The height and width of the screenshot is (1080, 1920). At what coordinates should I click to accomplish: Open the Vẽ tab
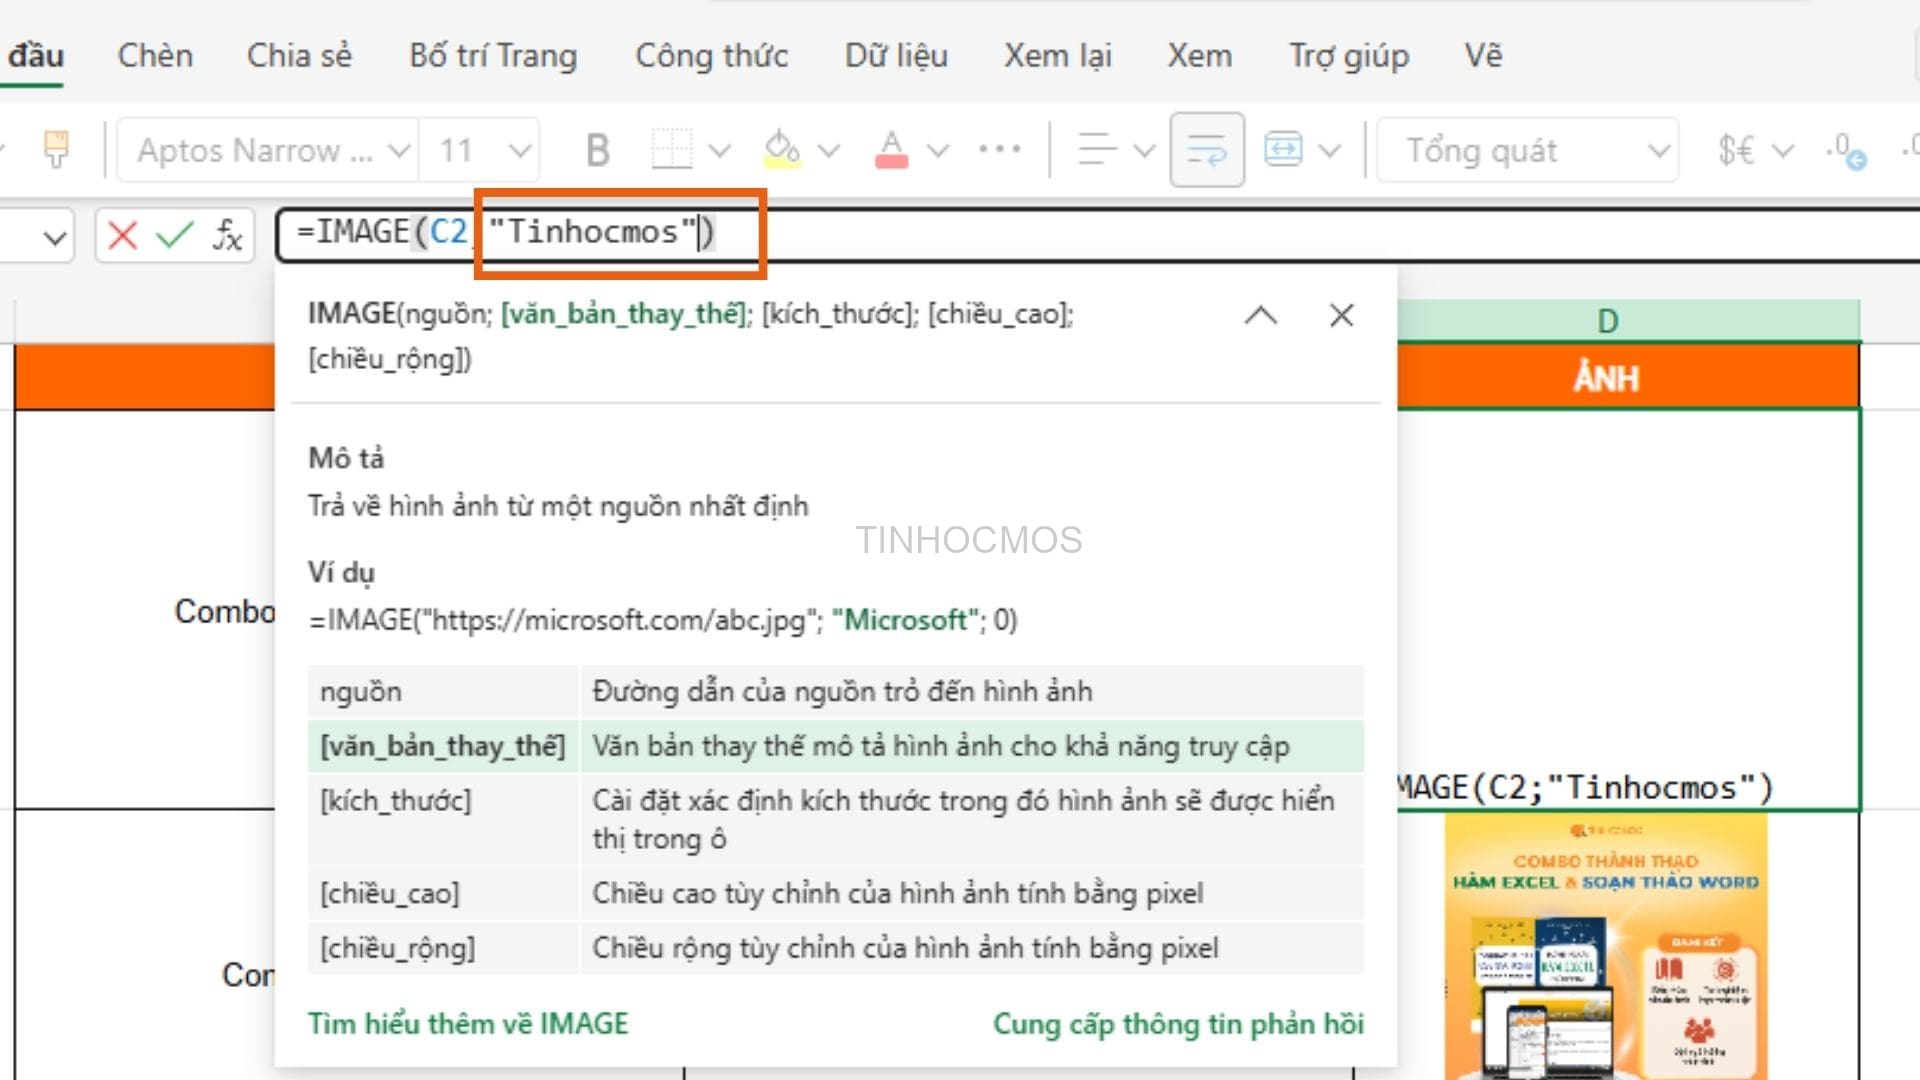click(x=1483, y=56)
